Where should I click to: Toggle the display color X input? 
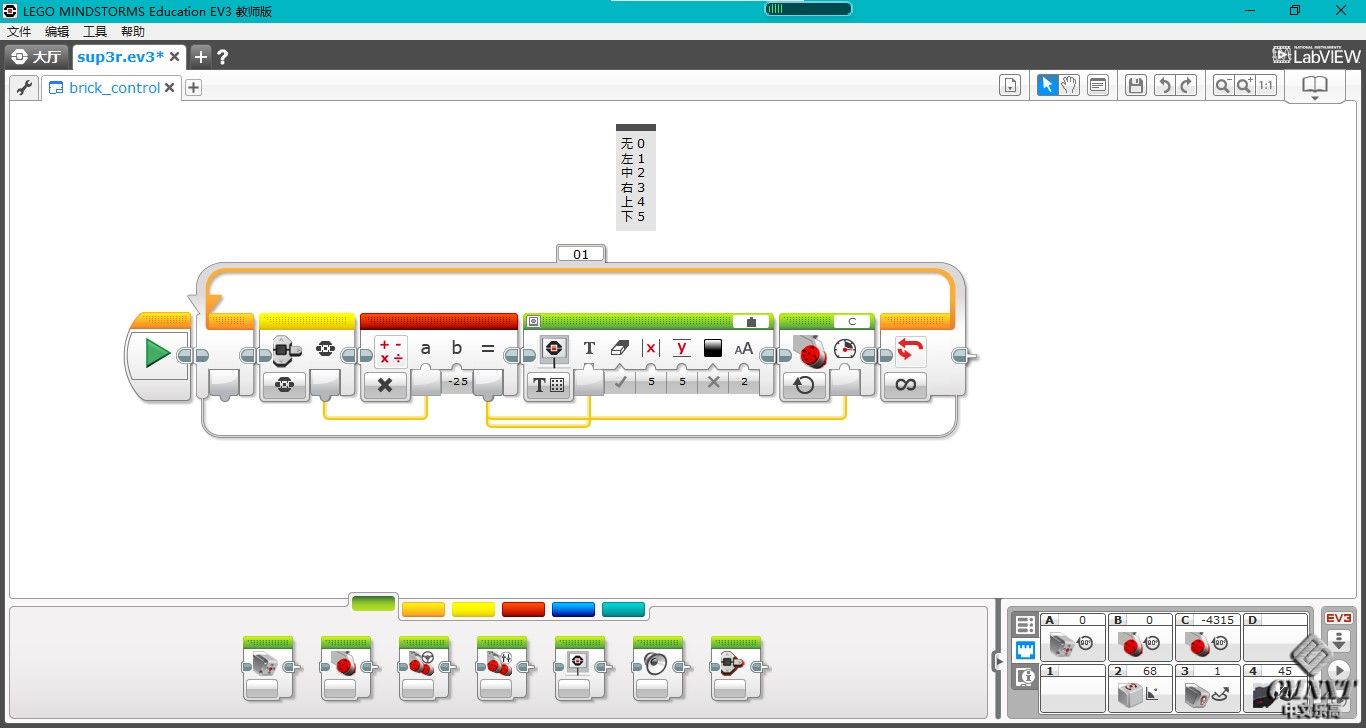[713, 382]
